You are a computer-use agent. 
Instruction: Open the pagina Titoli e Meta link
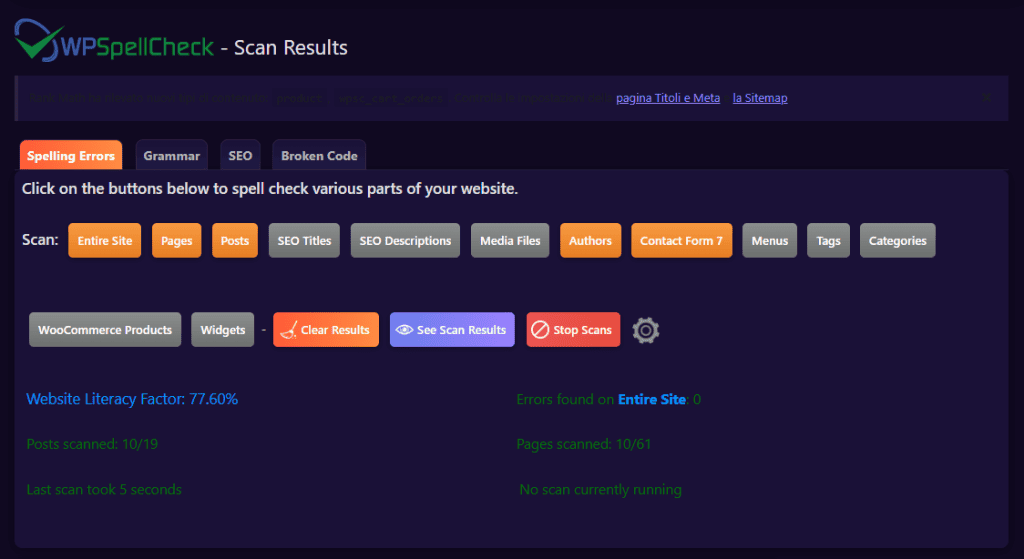tap(668, 98)
